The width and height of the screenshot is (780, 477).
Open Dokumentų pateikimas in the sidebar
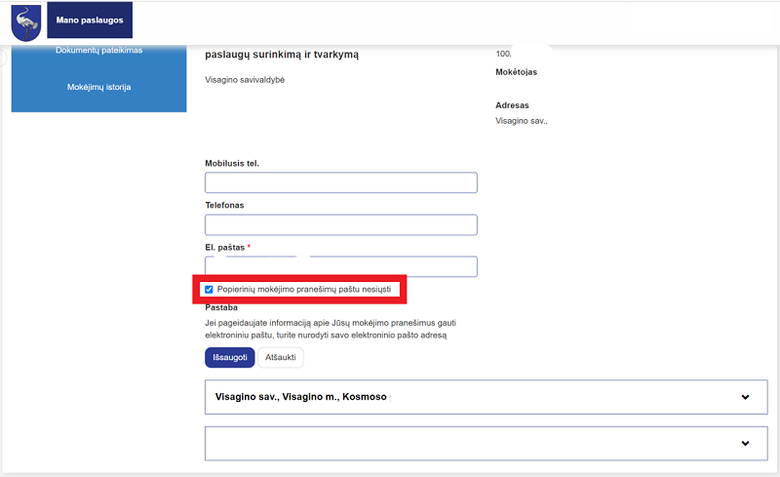99,50
